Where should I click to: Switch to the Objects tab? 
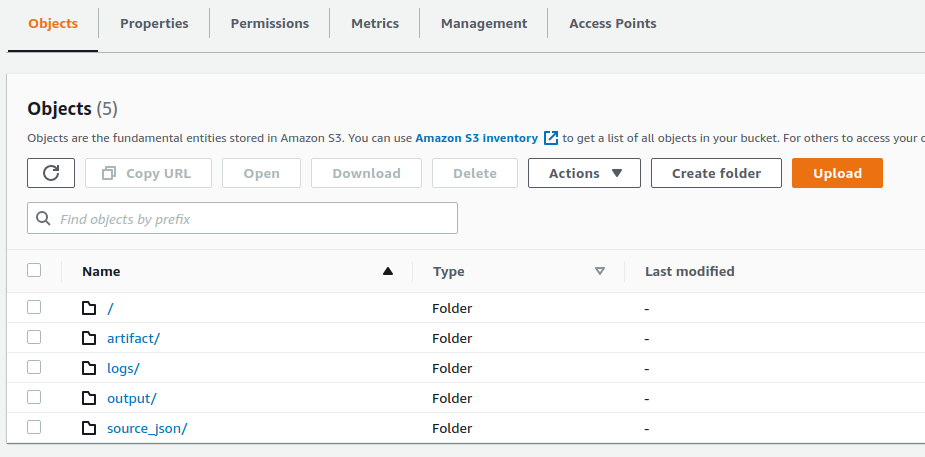pyautogui.click(x=53, y=24)
